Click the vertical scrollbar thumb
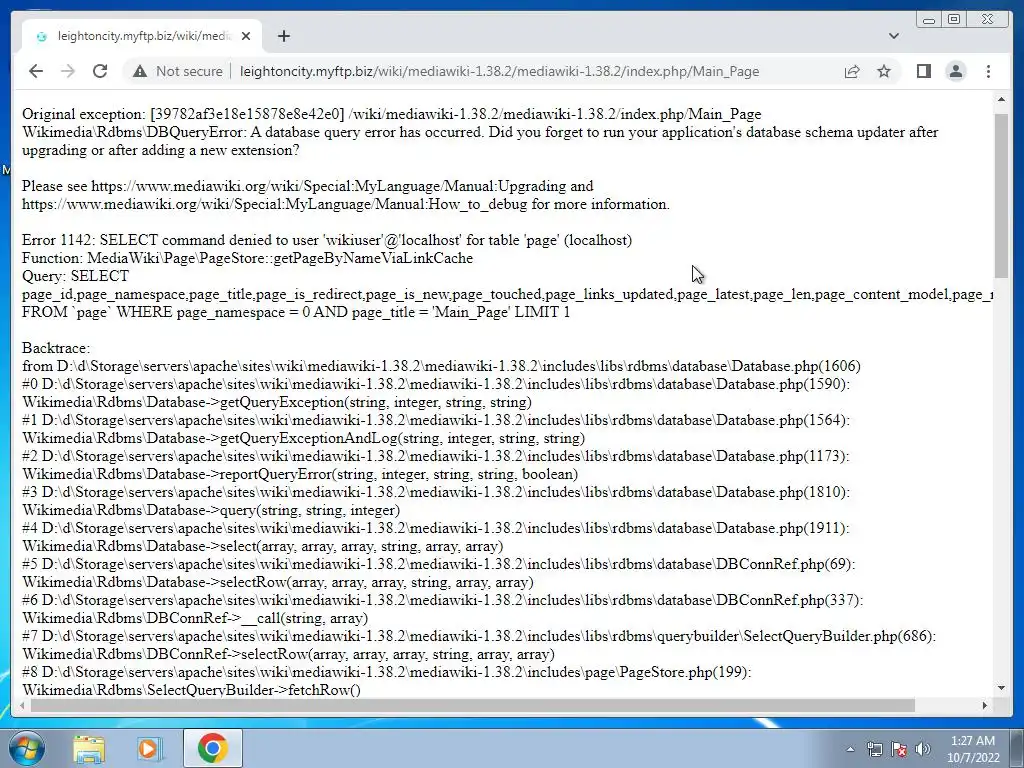 coord(1001,195)
